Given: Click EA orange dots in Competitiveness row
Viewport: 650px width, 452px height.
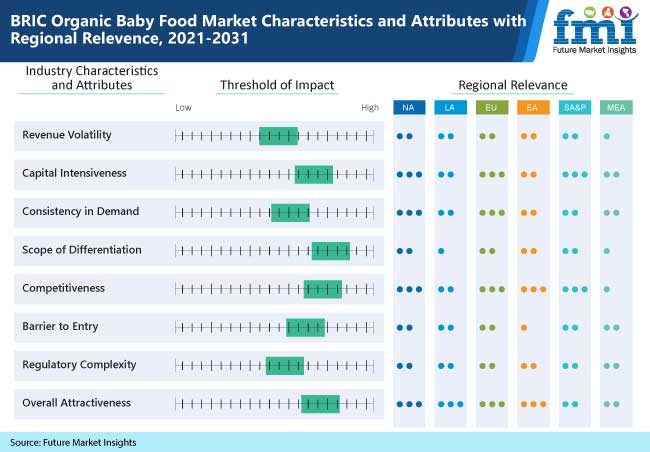Looking at the screenshot, I should click(533, 289).
